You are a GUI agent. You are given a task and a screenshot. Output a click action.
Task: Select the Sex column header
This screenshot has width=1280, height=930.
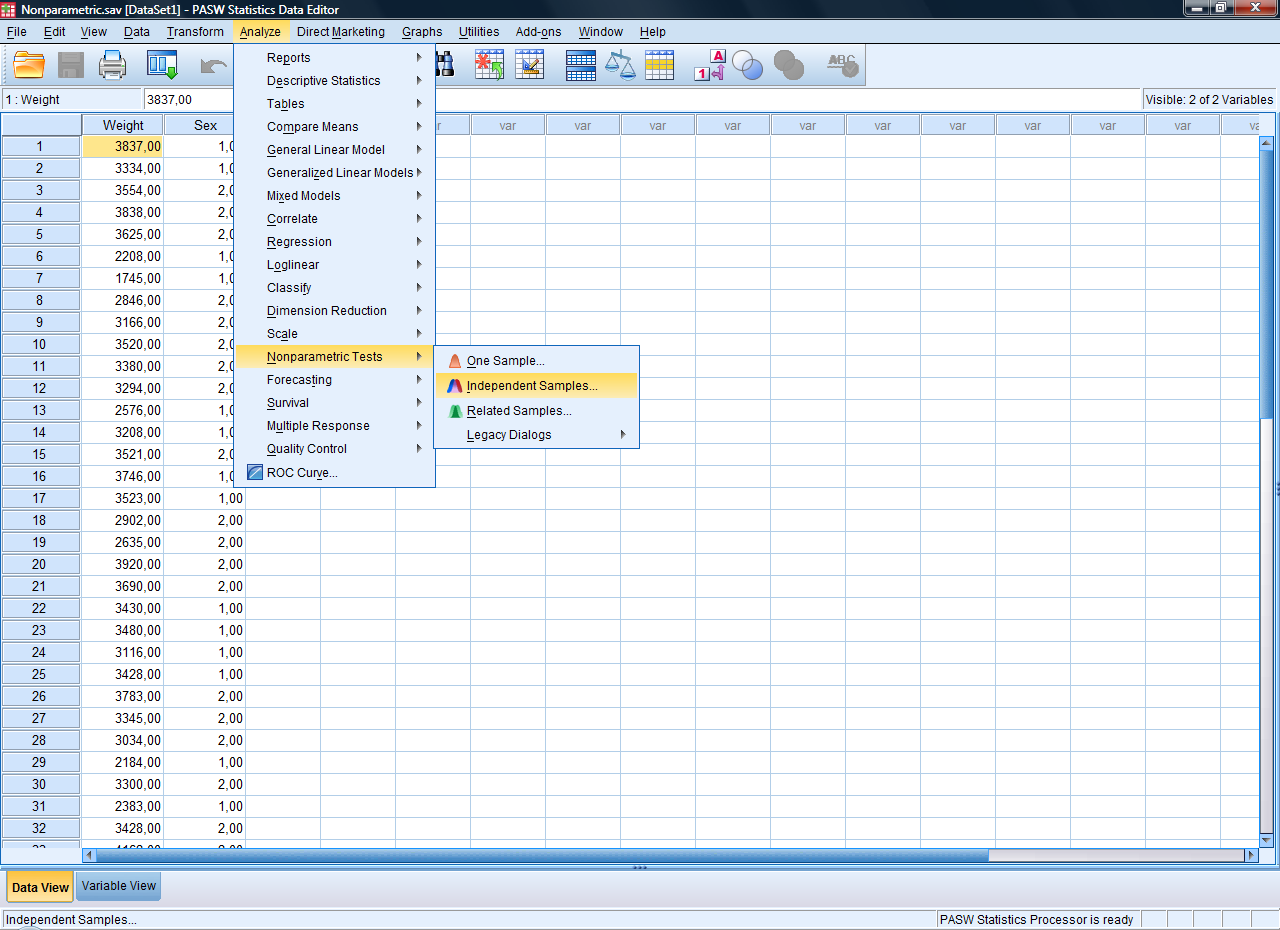tap(205, 125)
